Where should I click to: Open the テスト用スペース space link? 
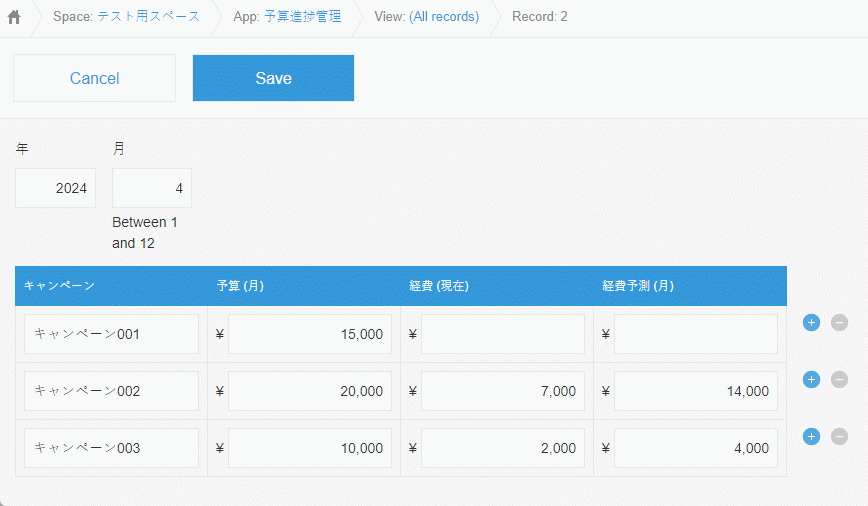click(x=148, y=17)
